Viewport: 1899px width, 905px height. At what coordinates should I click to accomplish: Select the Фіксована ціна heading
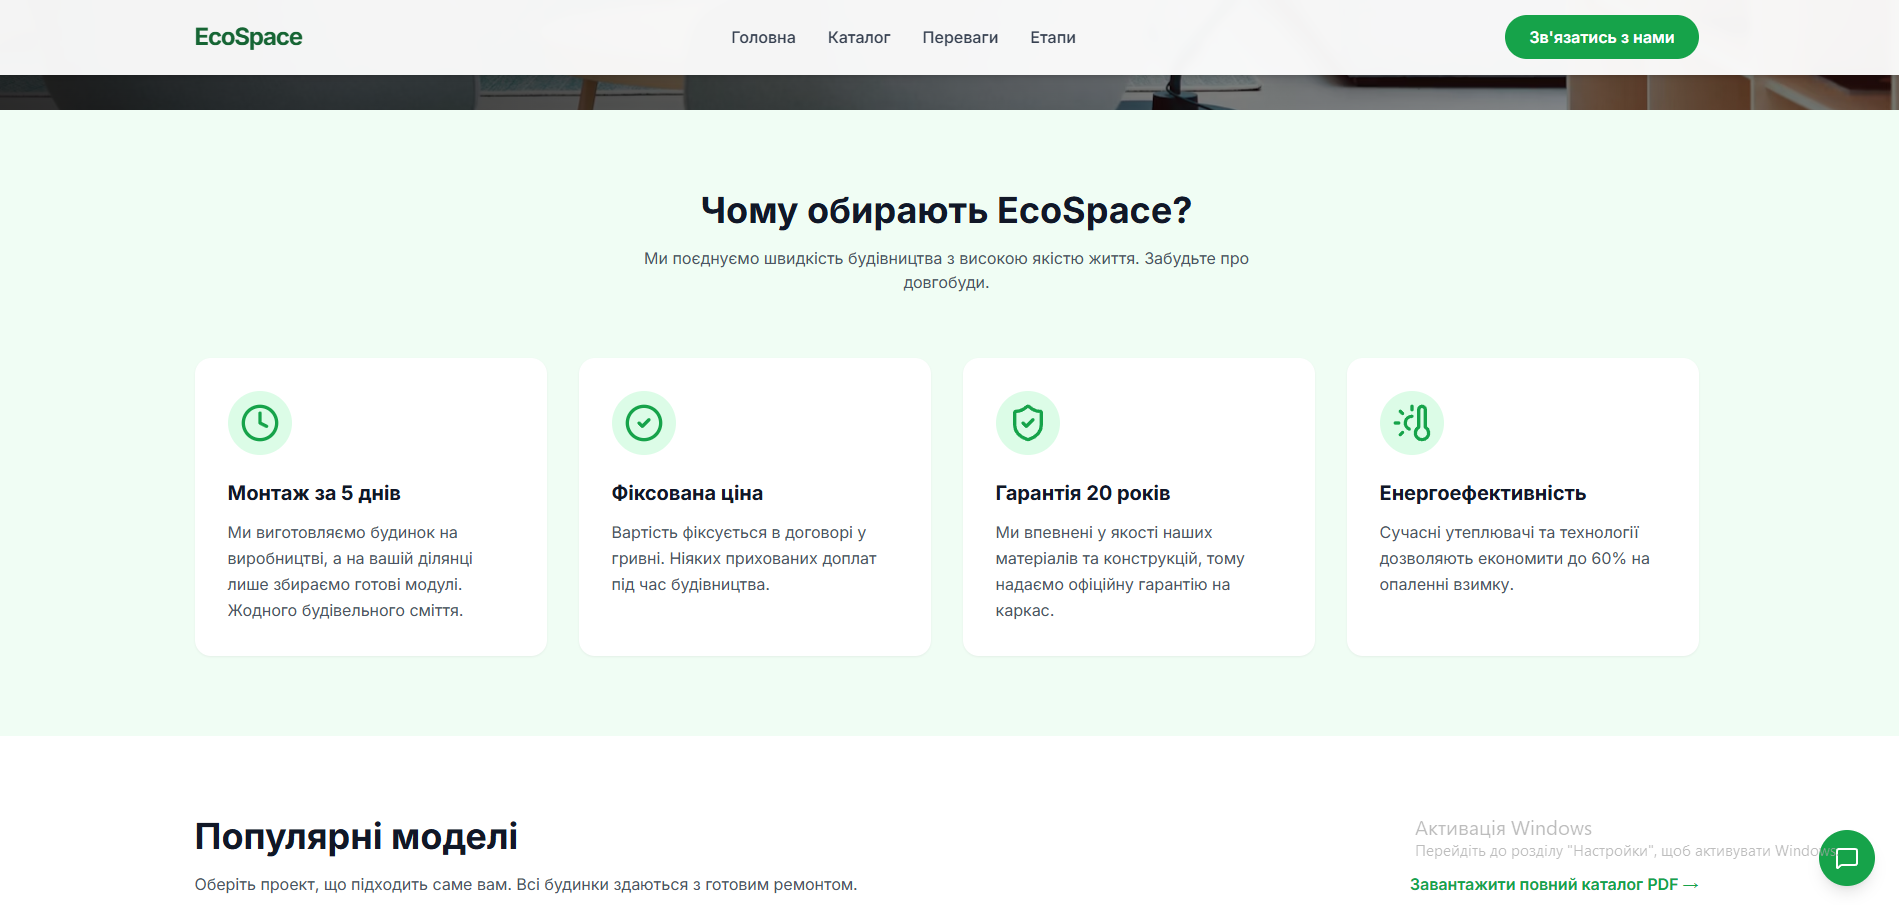[687, 493]
